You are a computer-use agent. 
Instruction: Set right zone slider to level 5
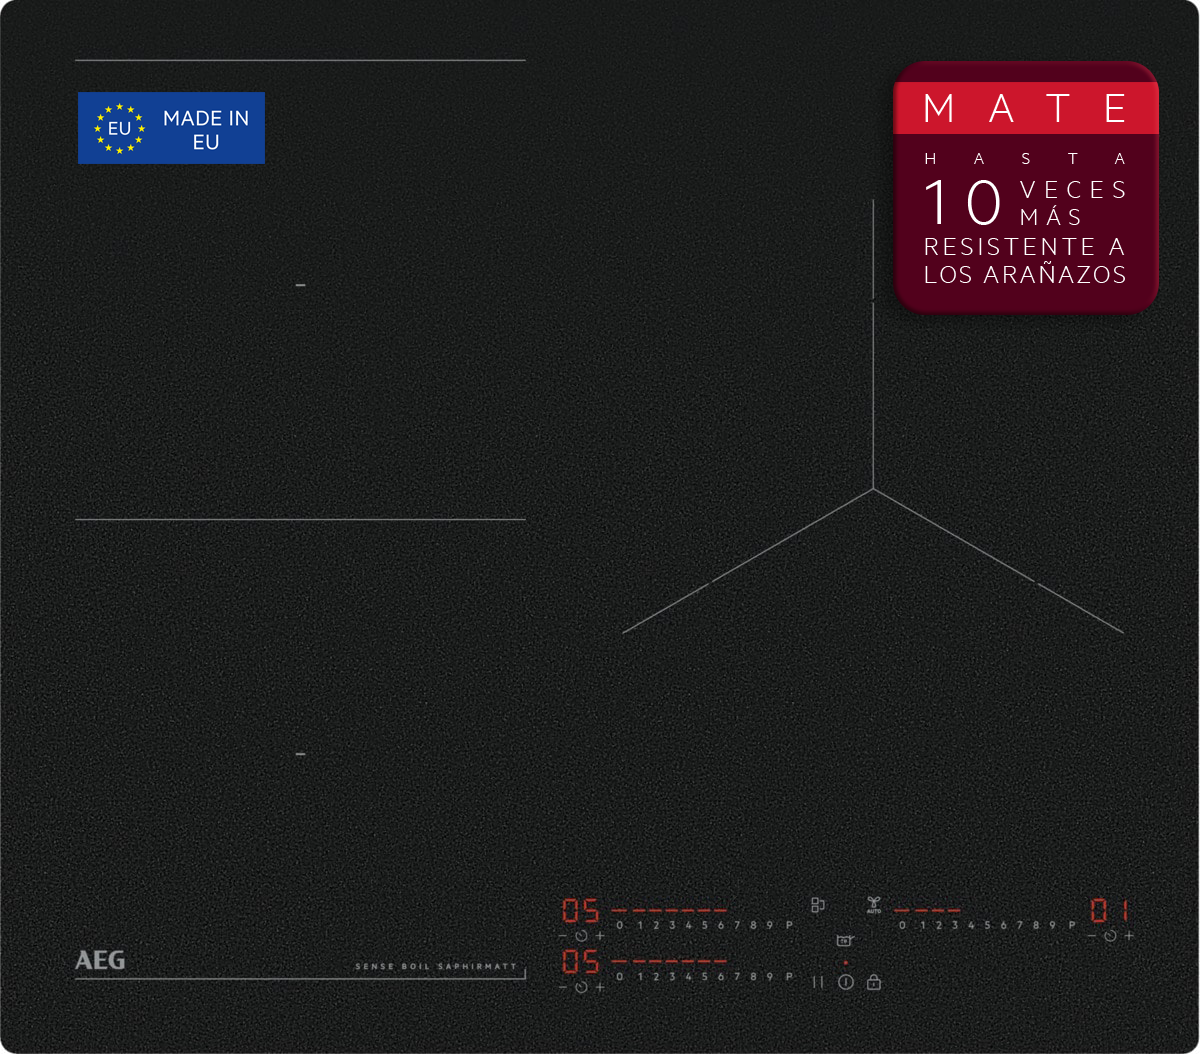(x=987, y=925)
